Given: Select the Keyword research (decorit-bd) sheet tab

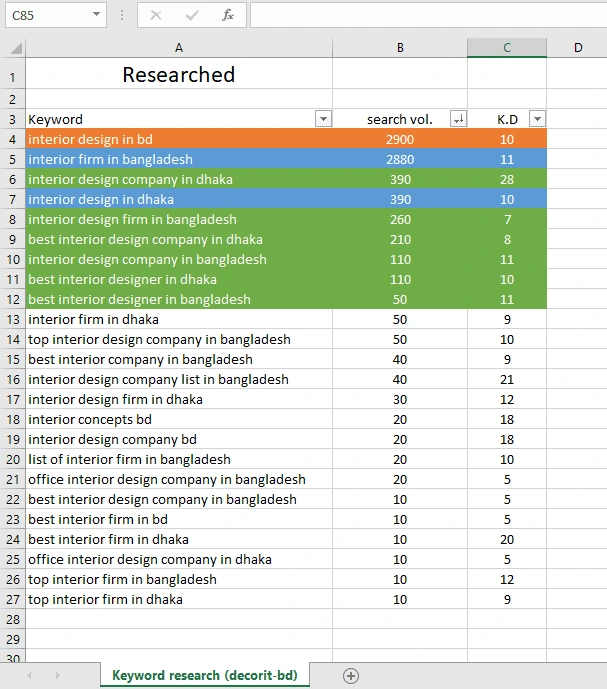Looking at the screenshot, I should (205, 675).
